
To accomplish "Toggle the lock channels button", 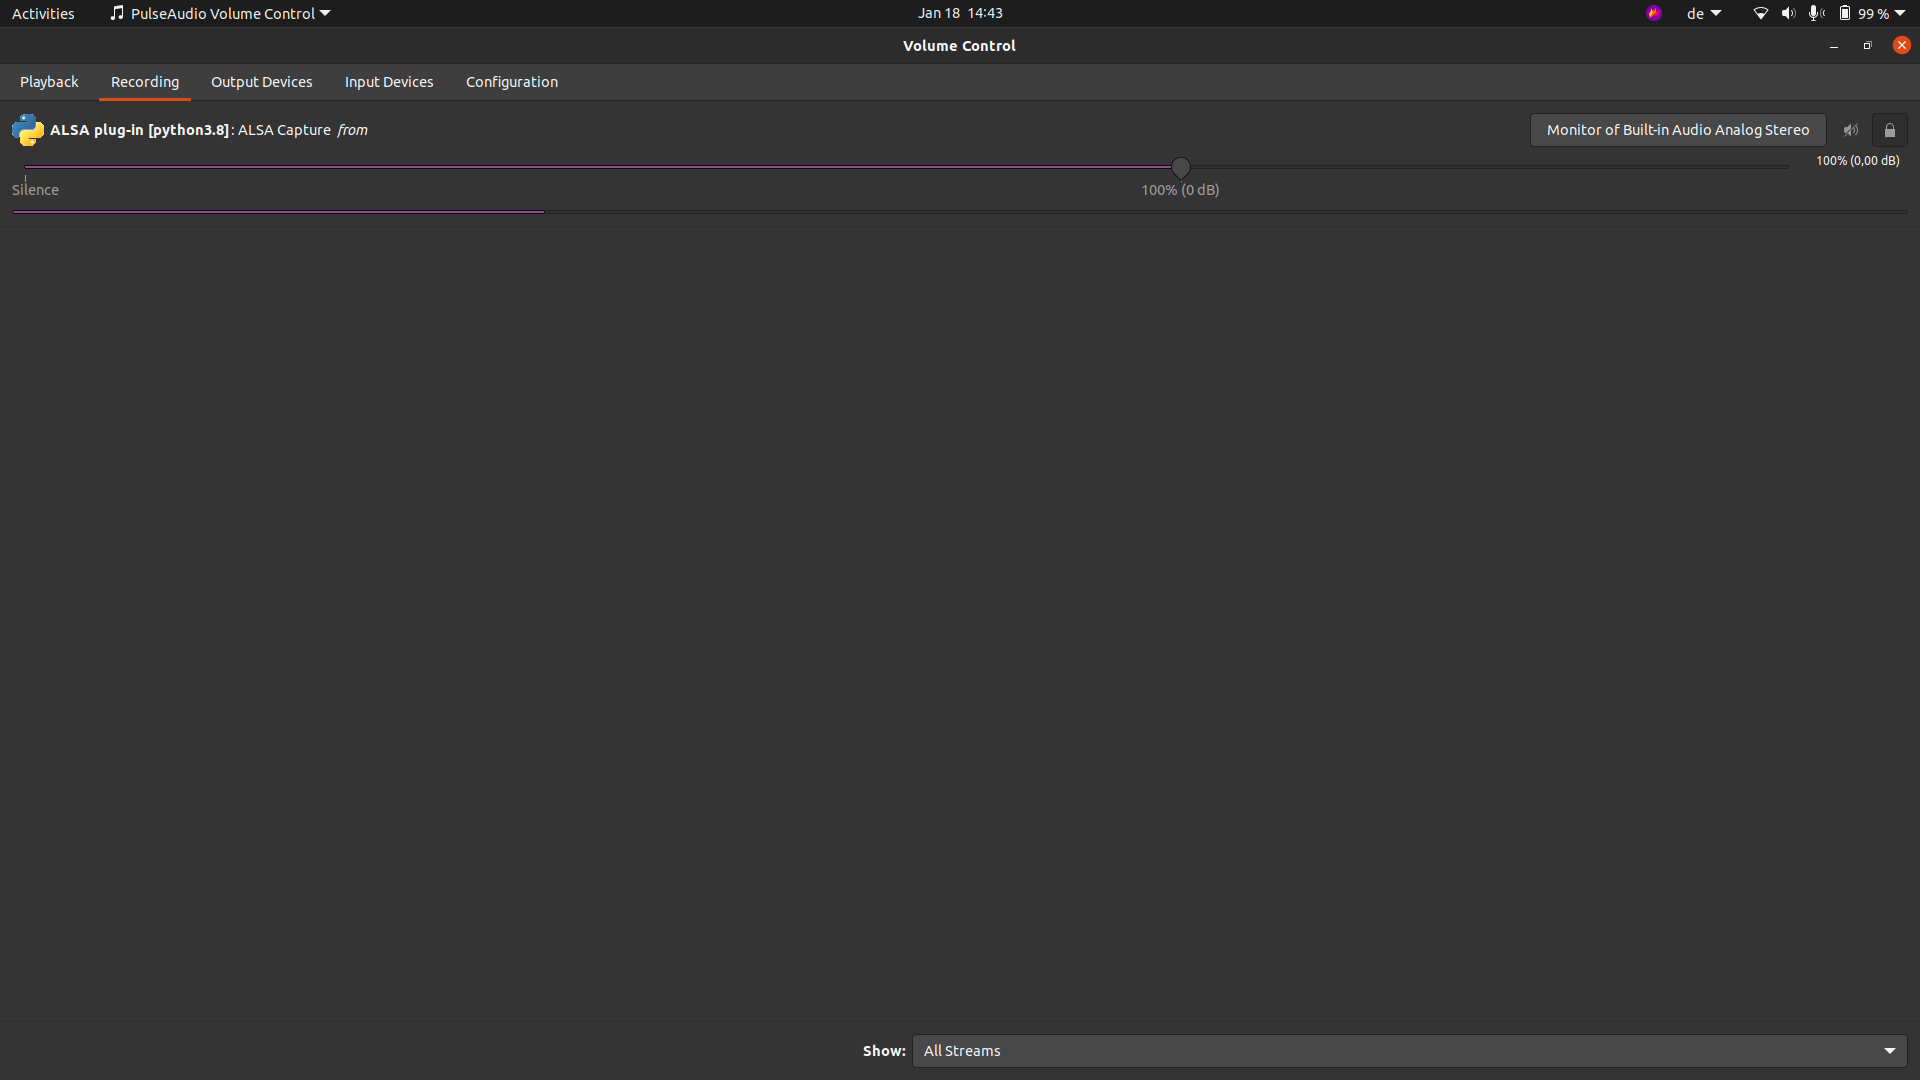I will 1889,130.
